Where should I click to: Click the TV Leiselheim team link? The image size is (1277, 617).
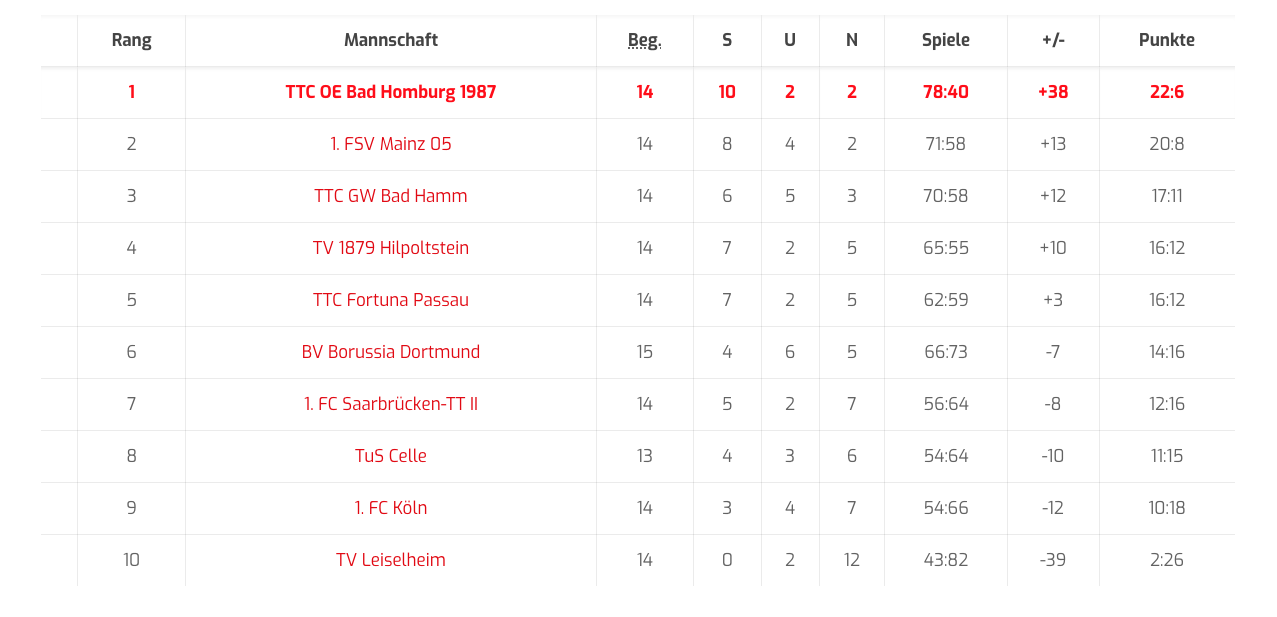(390, 560)
